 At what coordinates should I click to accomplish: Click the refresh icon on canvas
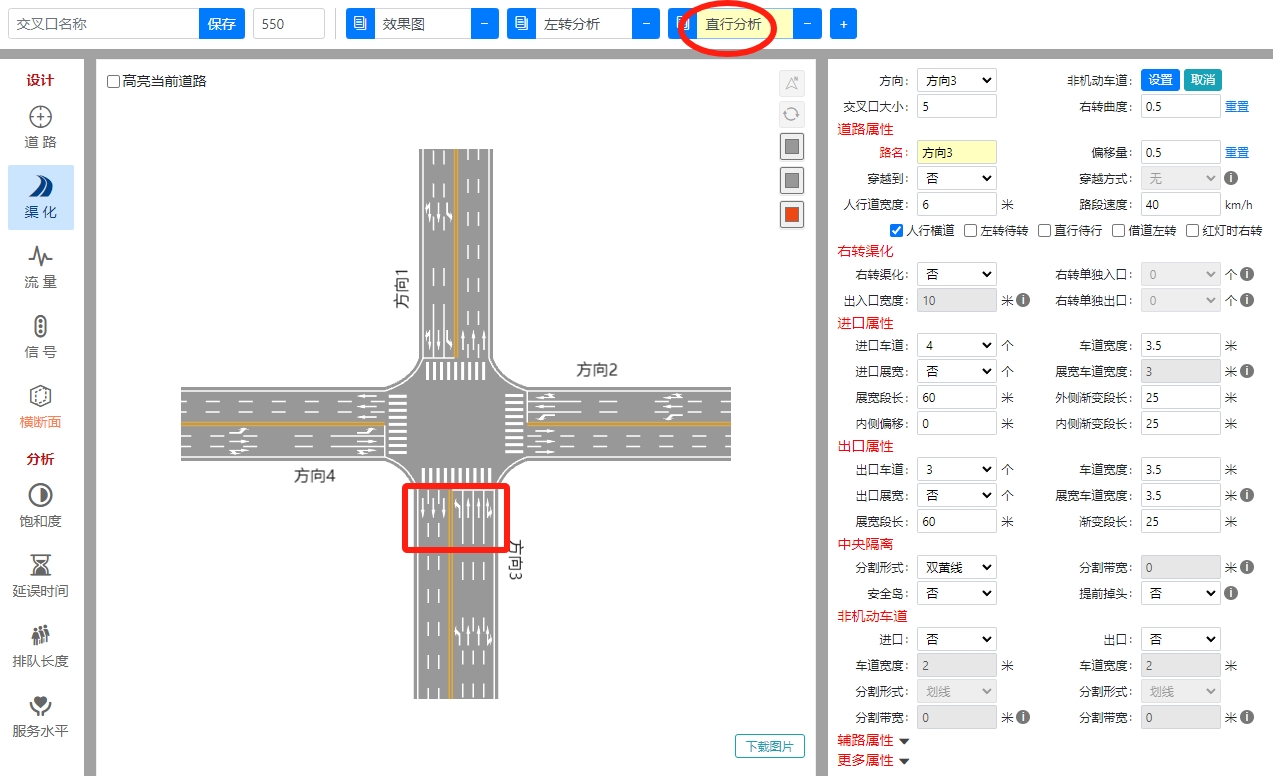point(792,114)
